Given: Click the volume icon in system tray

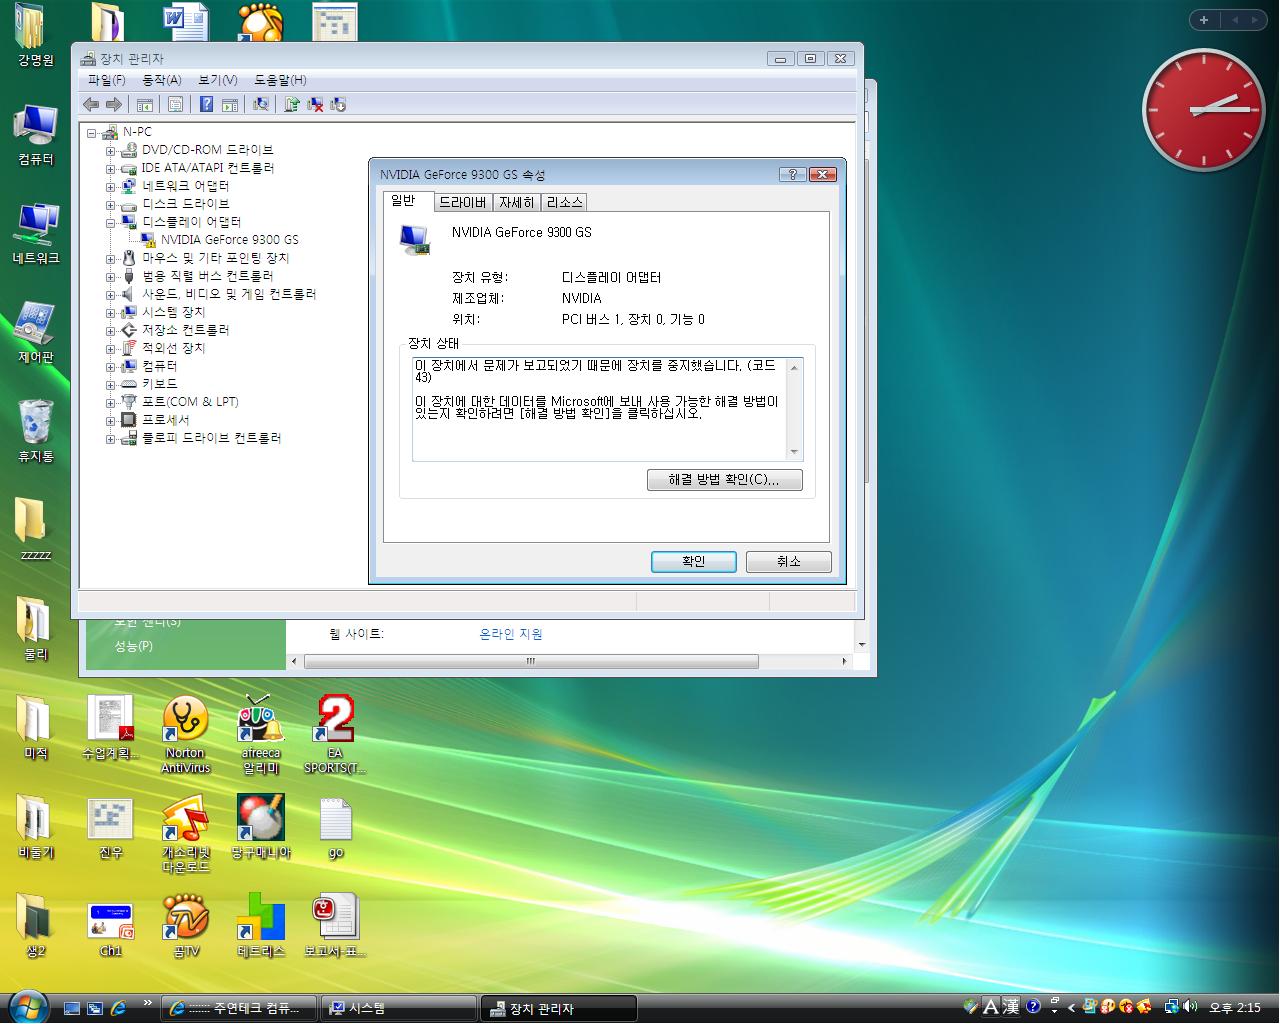Looking at the screenshot, I should pos(1190,1007).
